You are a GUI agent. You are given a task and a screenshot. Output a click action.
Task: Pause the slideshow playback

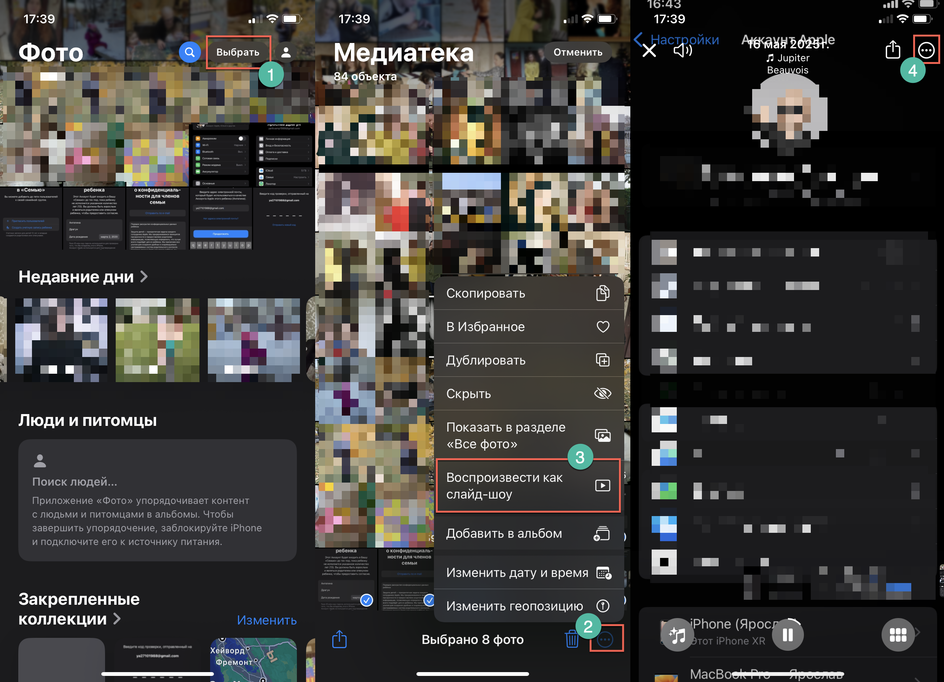(x=787, y=634)
